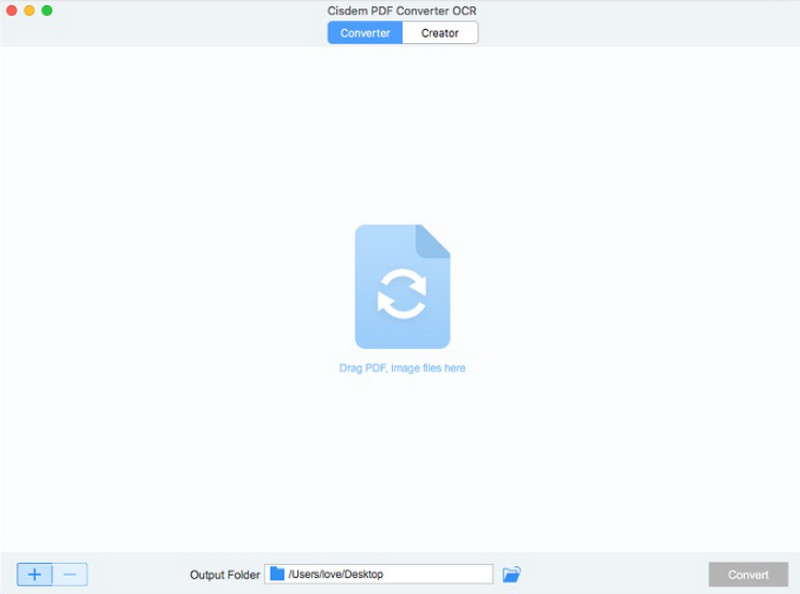Image resolution: width=800 pixels, height=594 pixels.
Task: Click the /Users/love/Desktop path text
Action: (x=336, y=574)
